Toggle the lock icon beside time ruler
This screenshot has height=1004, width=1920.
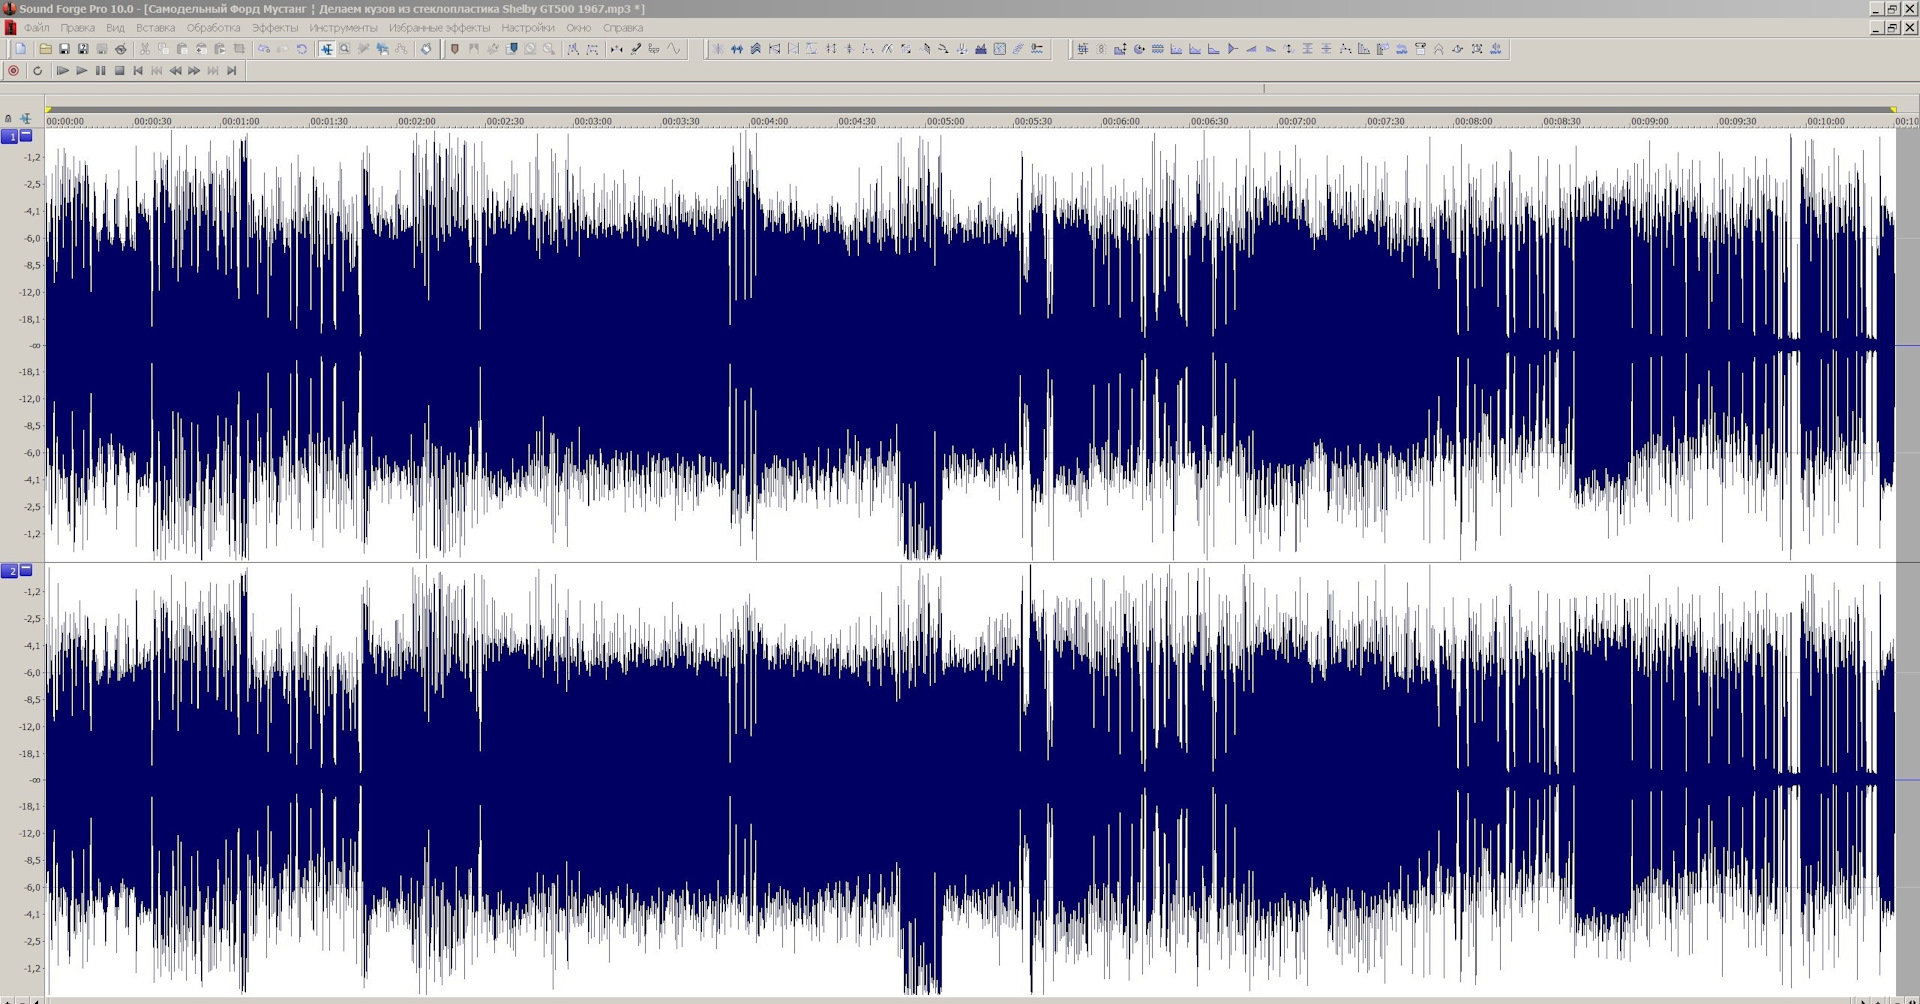click(x=8, y=119)
